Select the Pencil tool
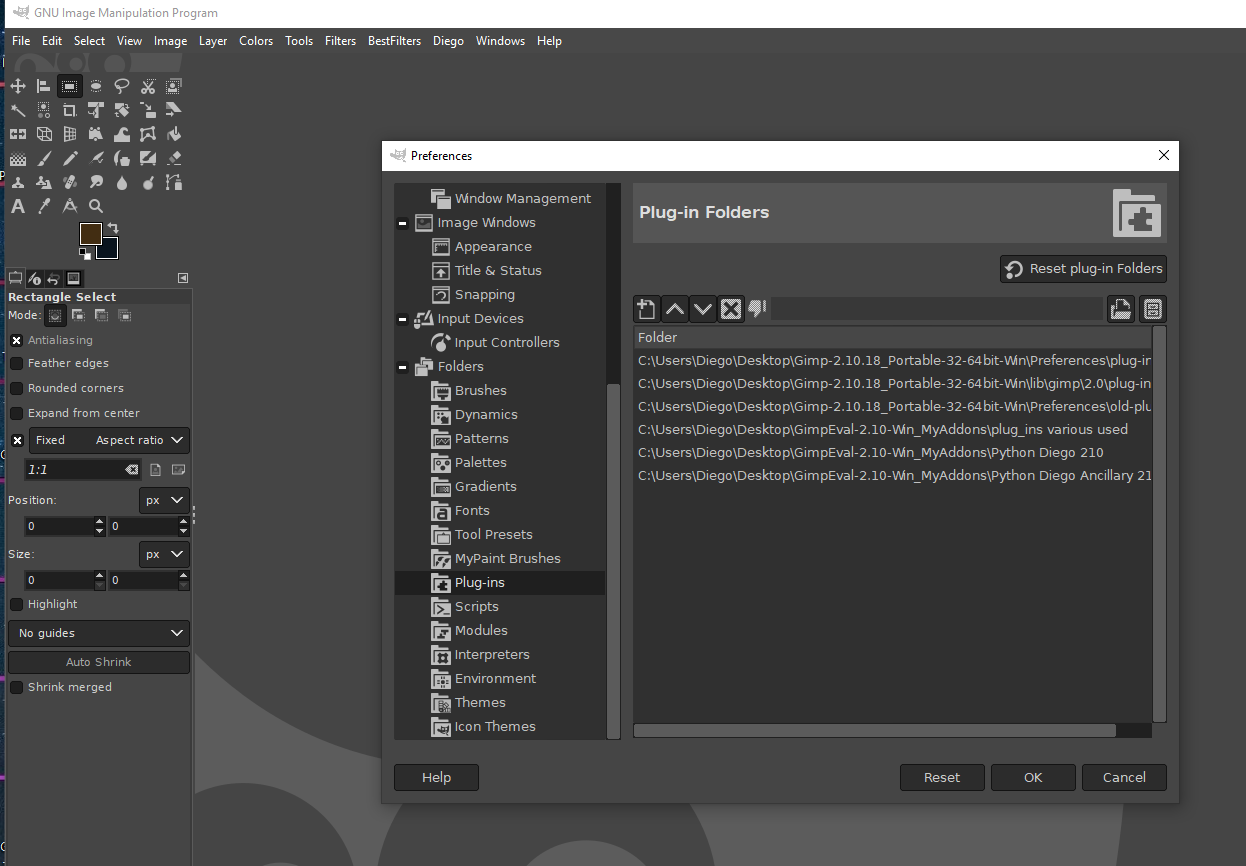The width and height of the screenshot is (1246, 866). pos(70,158)
